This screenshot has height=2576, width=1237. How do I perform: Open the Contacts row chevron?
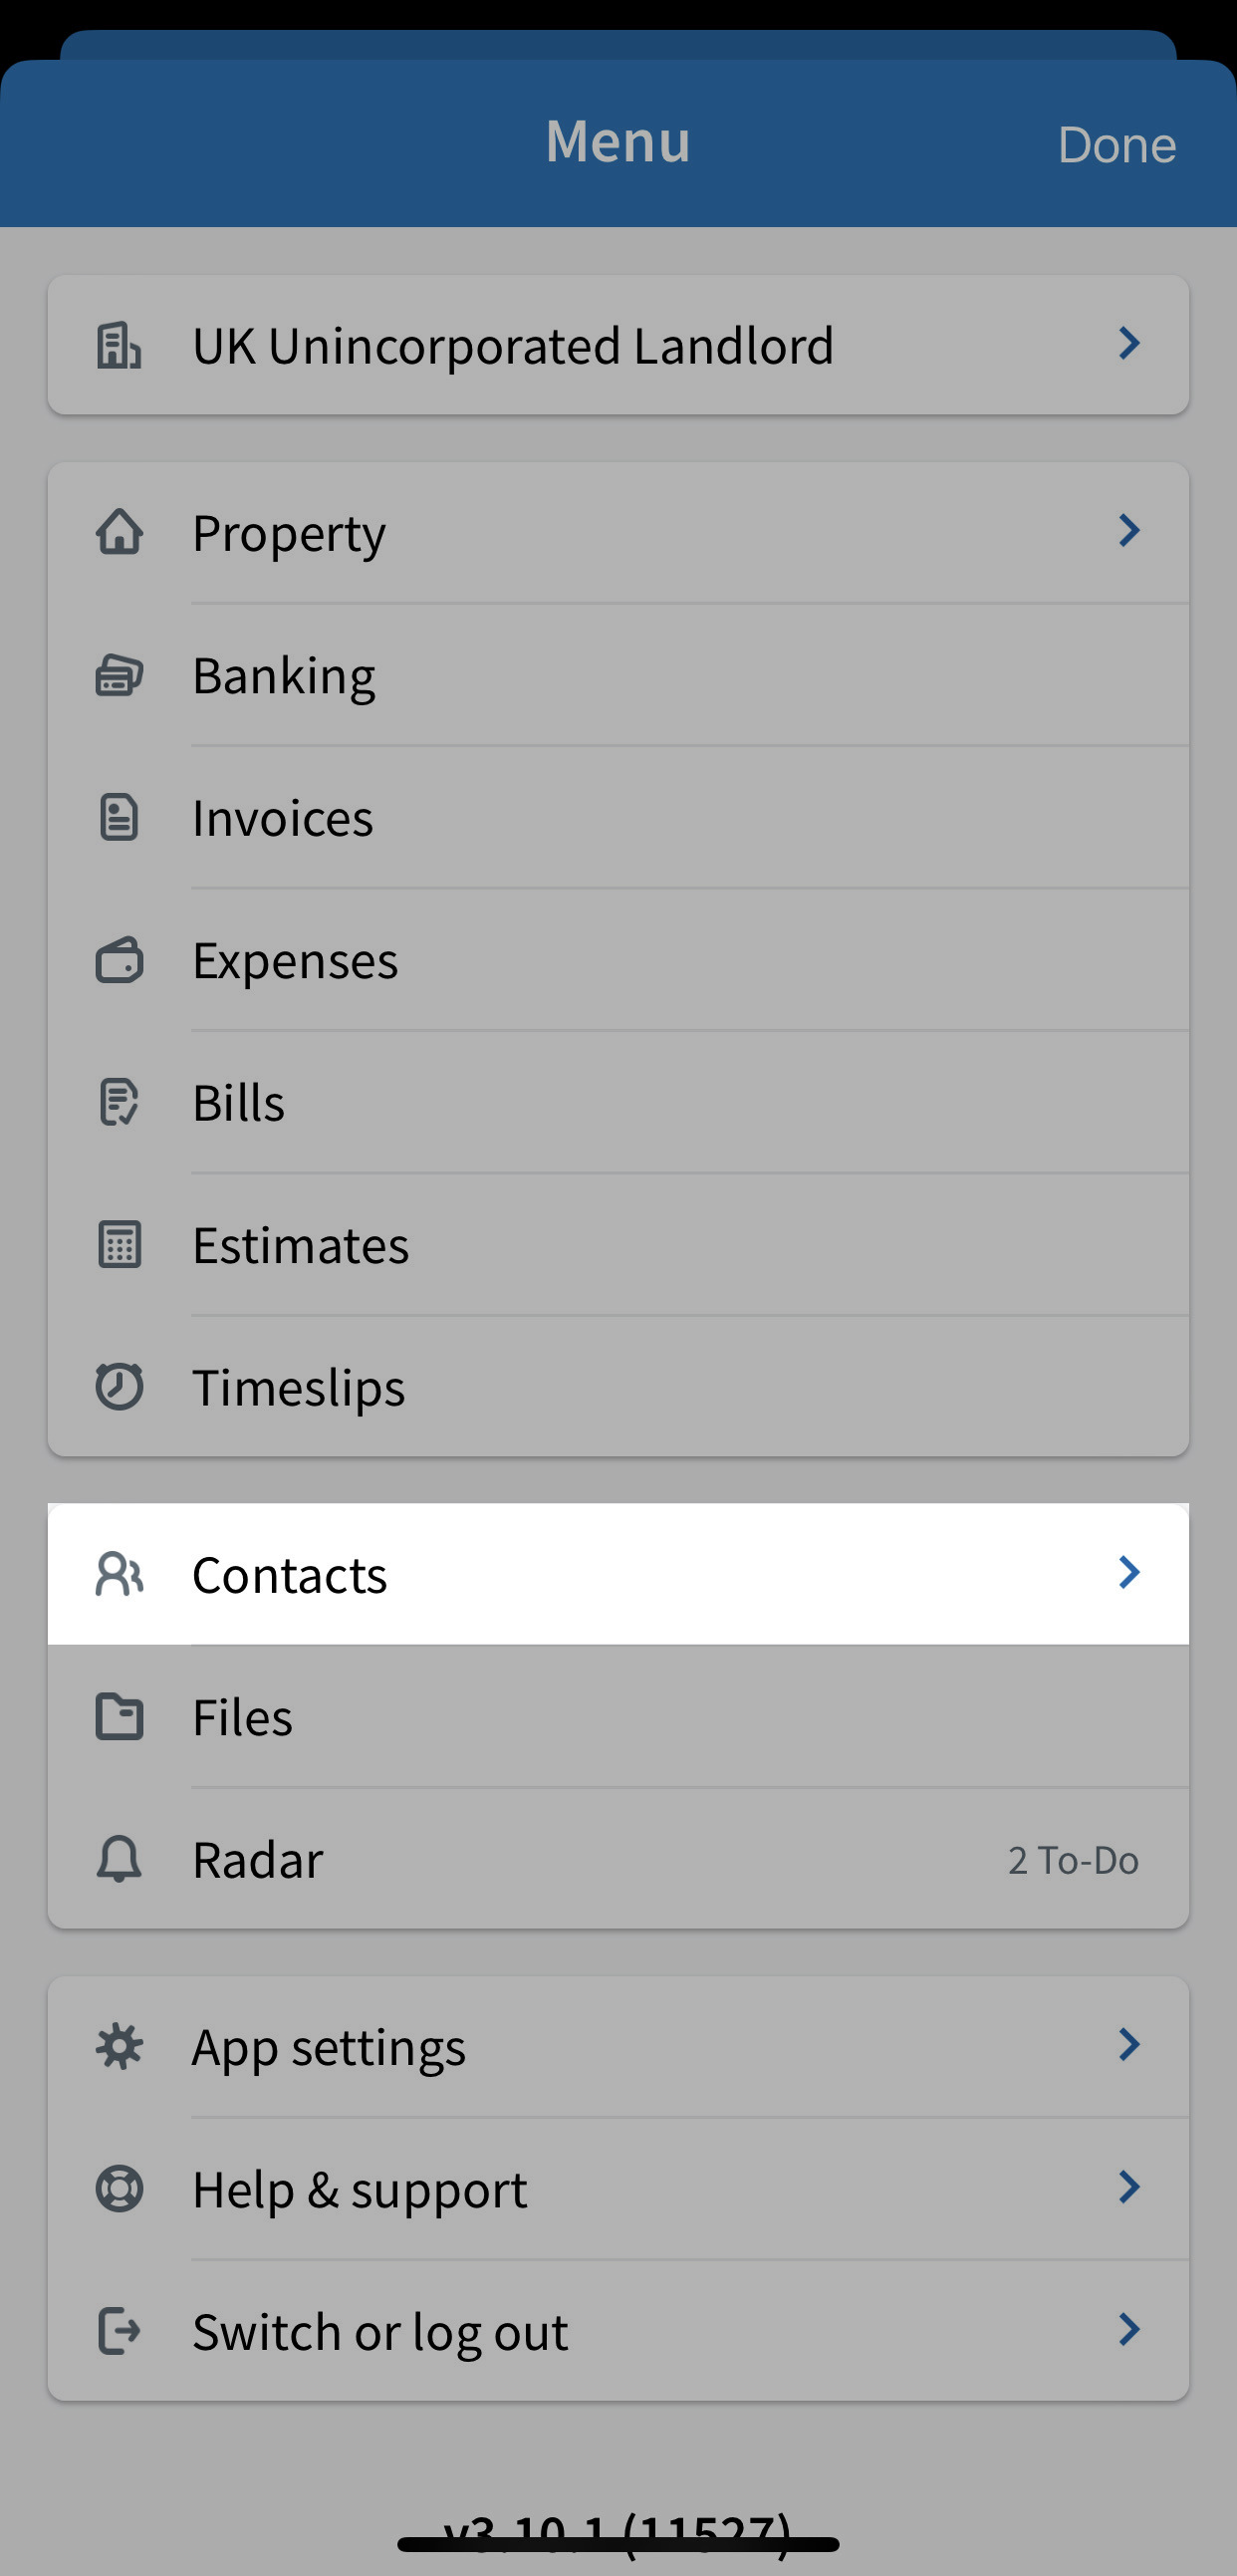(1129, 1573)
